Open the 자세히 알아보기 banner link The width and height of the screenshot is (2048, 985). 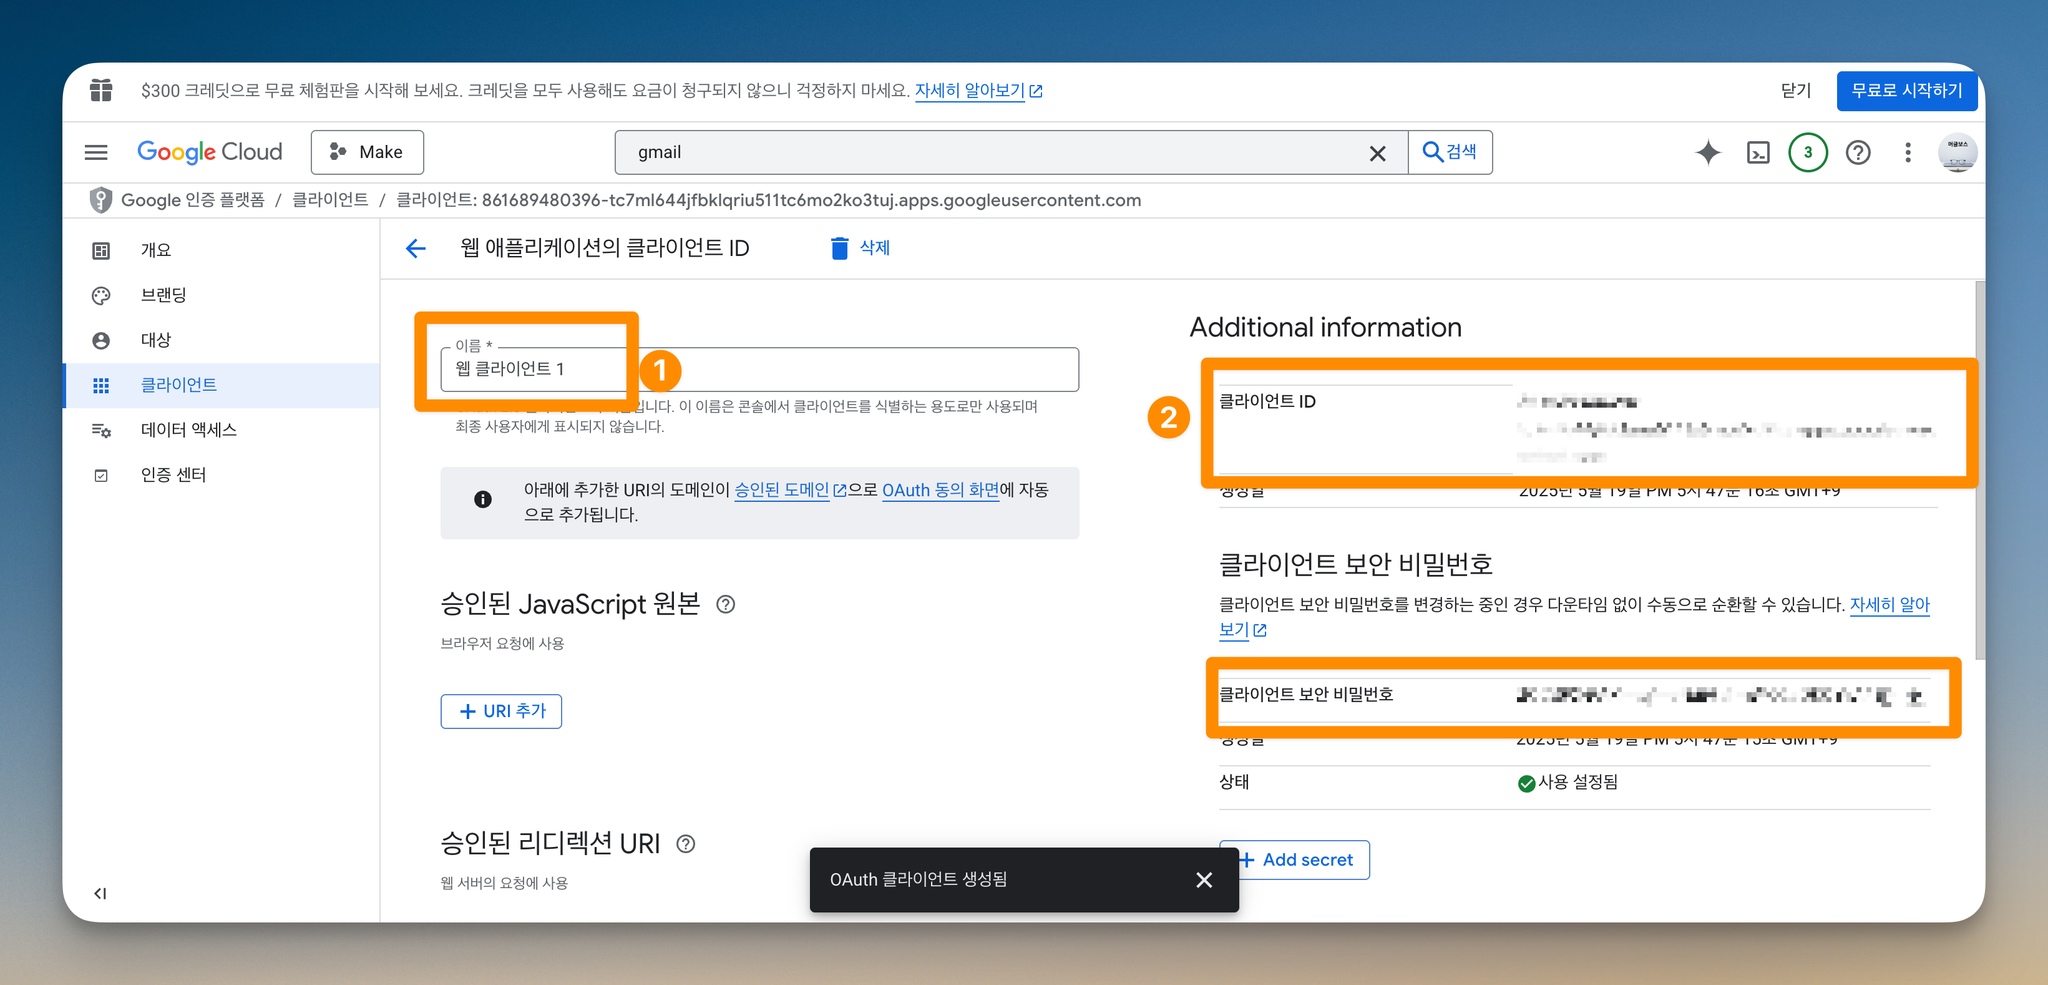click(x=978, y=90)
